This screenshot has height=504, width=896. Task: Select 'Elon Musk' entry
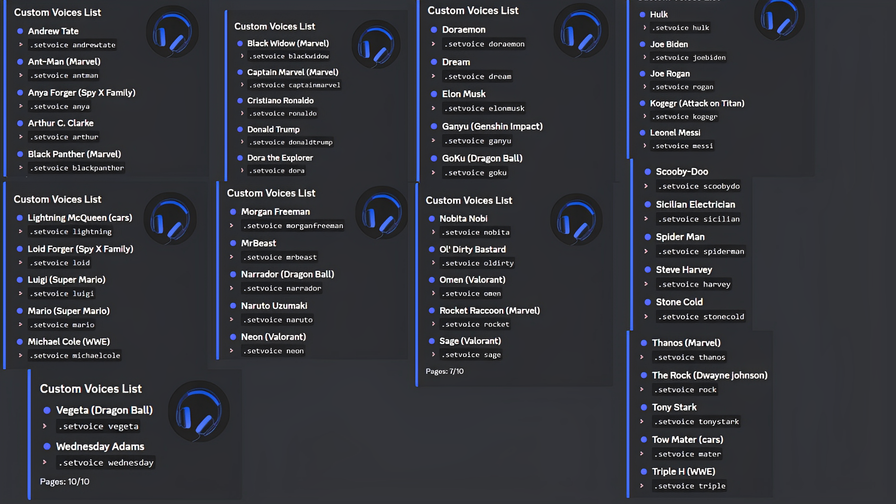pyautogui.click(x=463, y=94)
